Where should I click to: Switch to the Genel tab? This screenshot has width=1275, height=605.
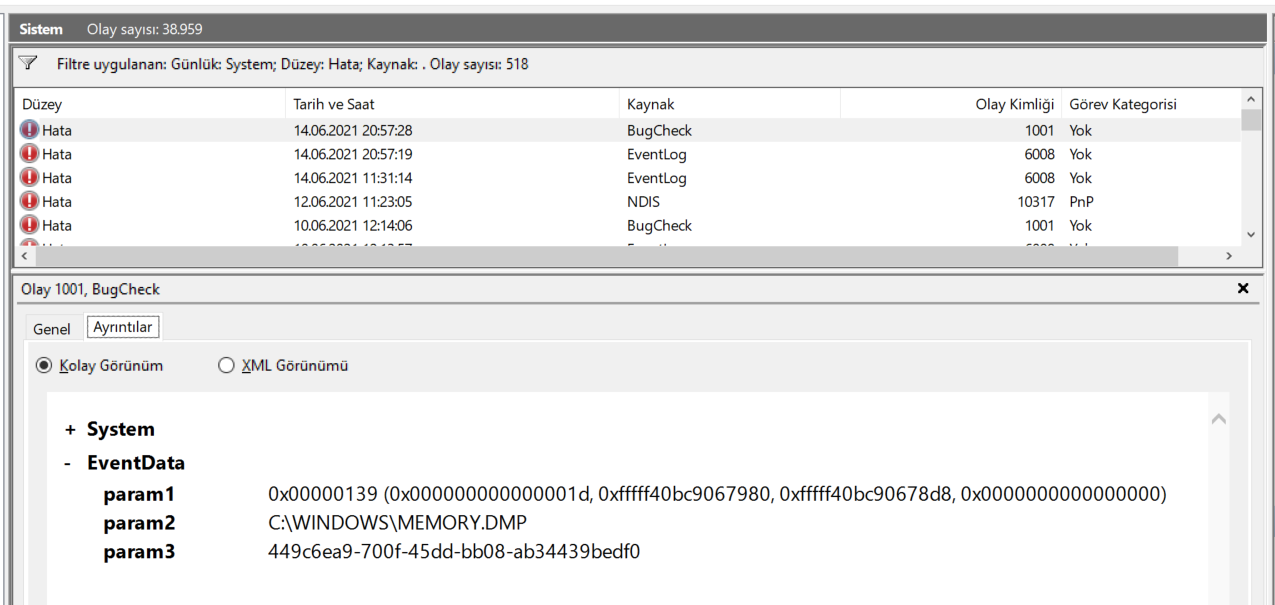point(52,328)
